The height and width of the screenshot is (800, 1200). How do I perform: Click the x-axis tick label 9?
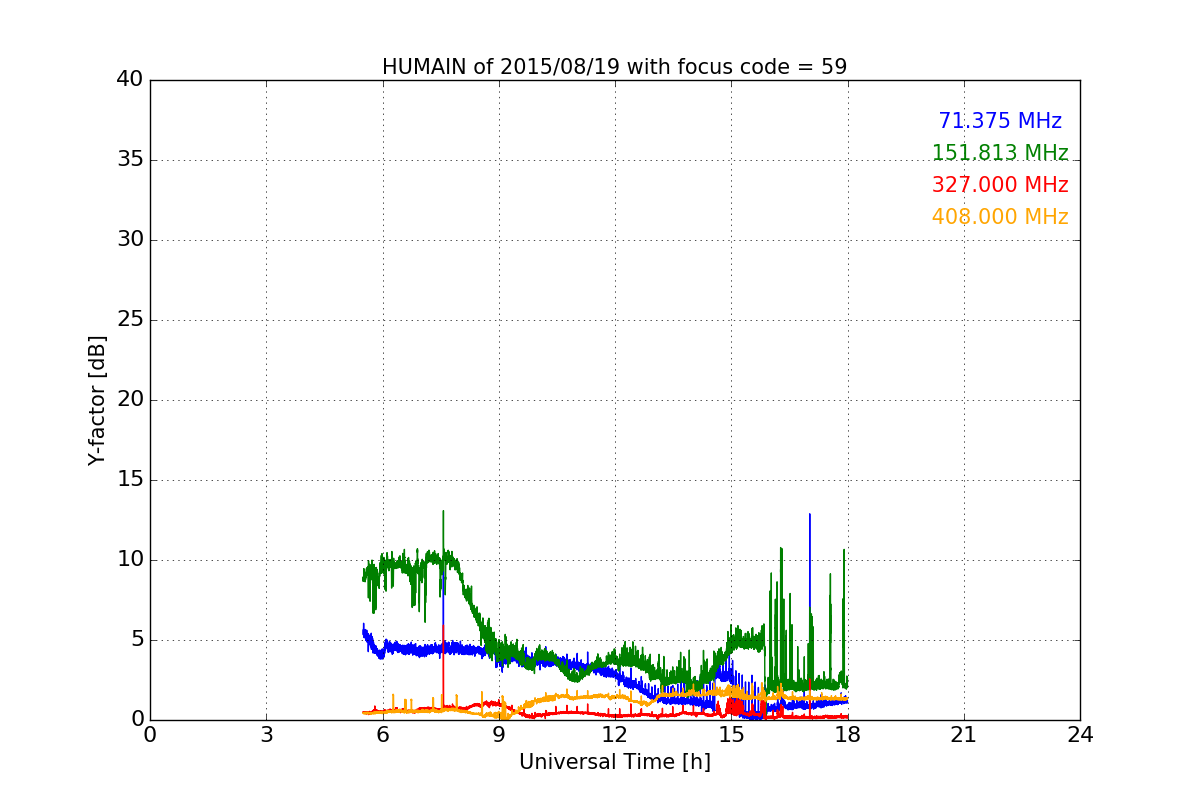[499, 735]
